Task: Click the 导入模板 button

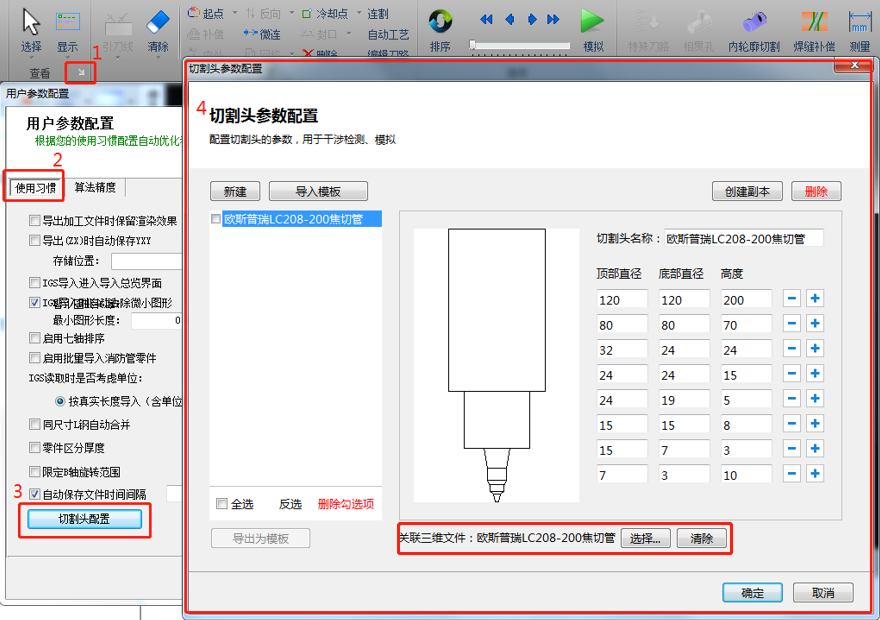Action: [318, 191]
